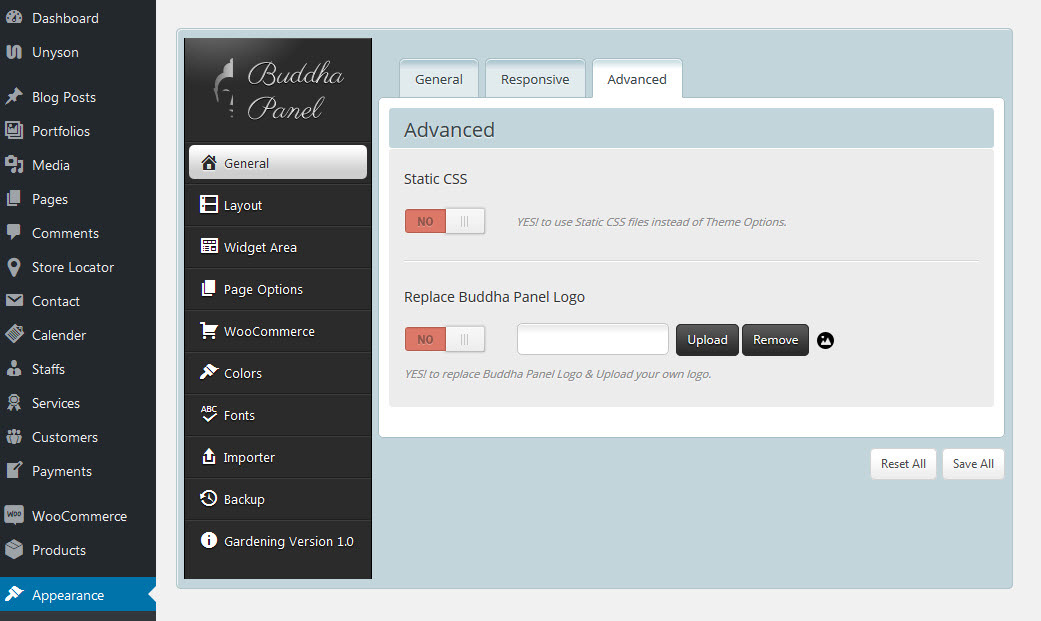The height and width of the screenshot is (621, 1041).
Task: Click the Payments edit icon
Action: tap(14, 470)
